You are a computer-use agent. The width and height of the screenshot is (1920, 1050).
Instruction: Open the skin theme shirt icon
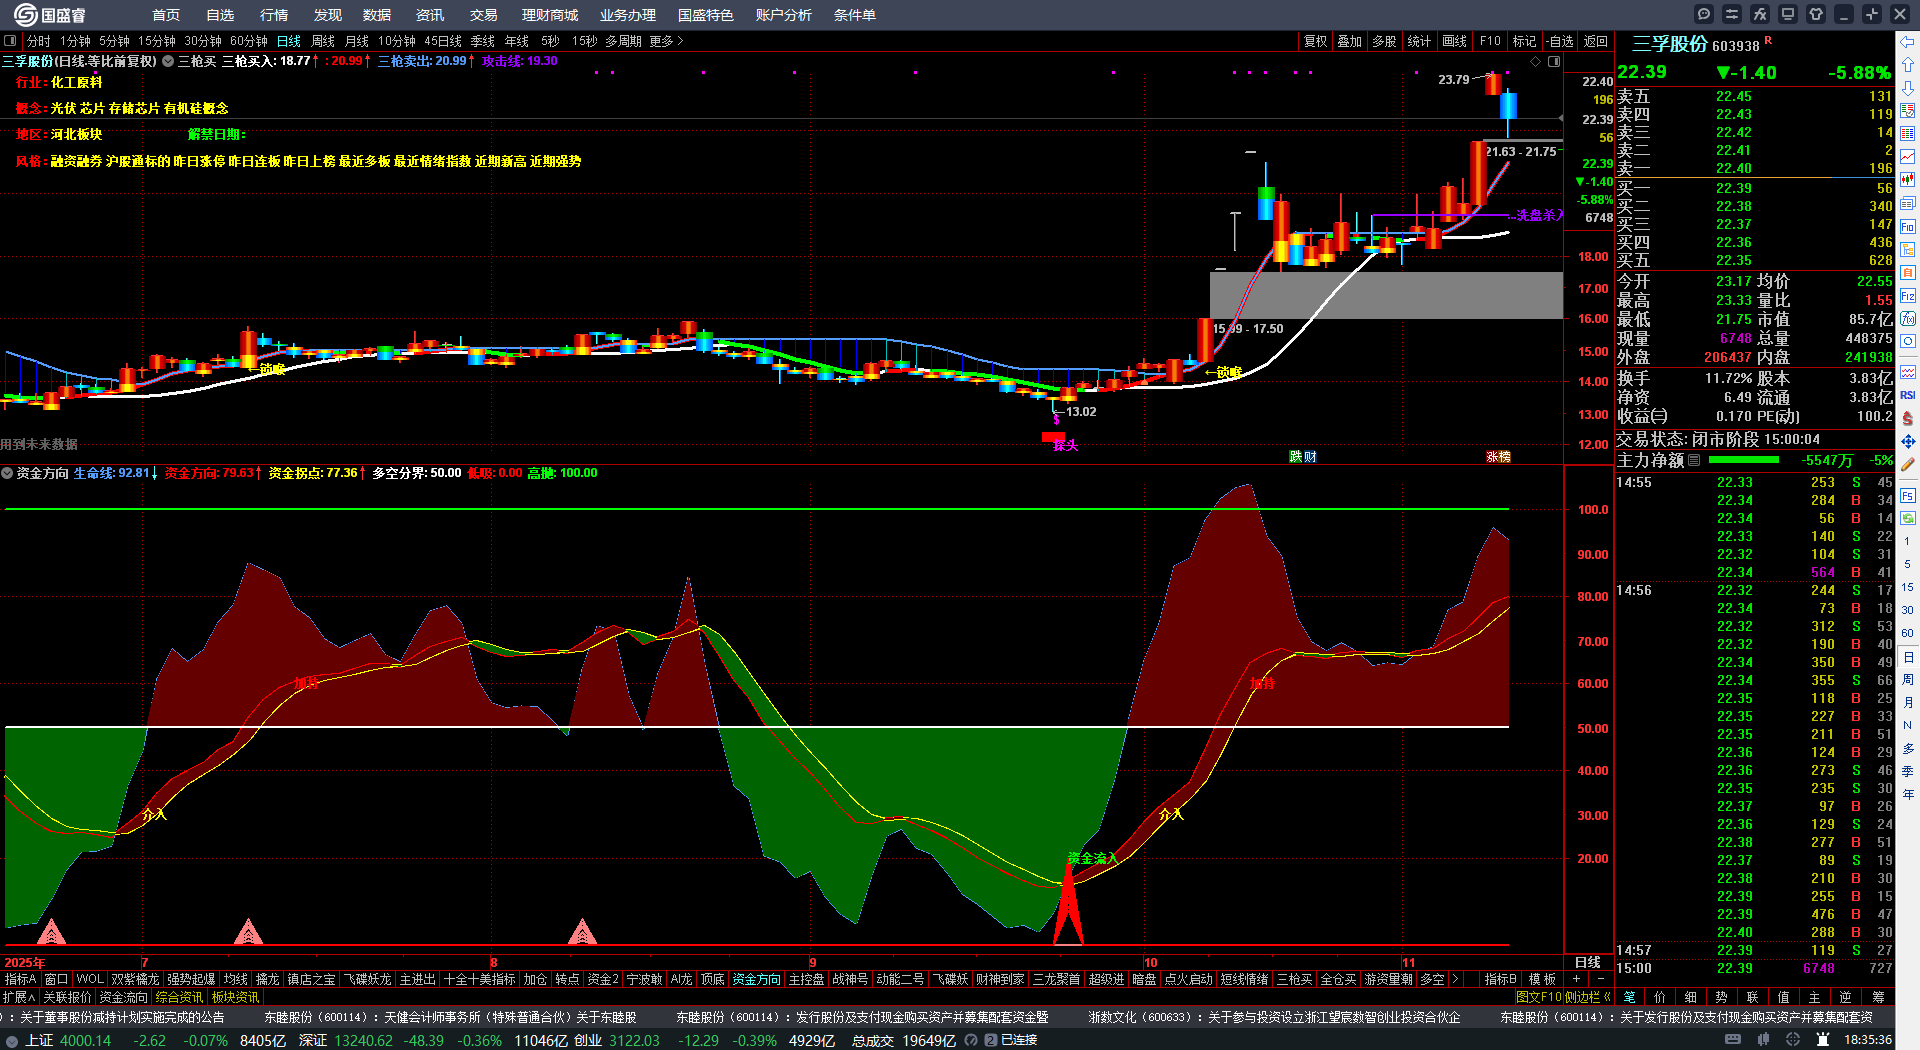click(x=1816, y=14)
